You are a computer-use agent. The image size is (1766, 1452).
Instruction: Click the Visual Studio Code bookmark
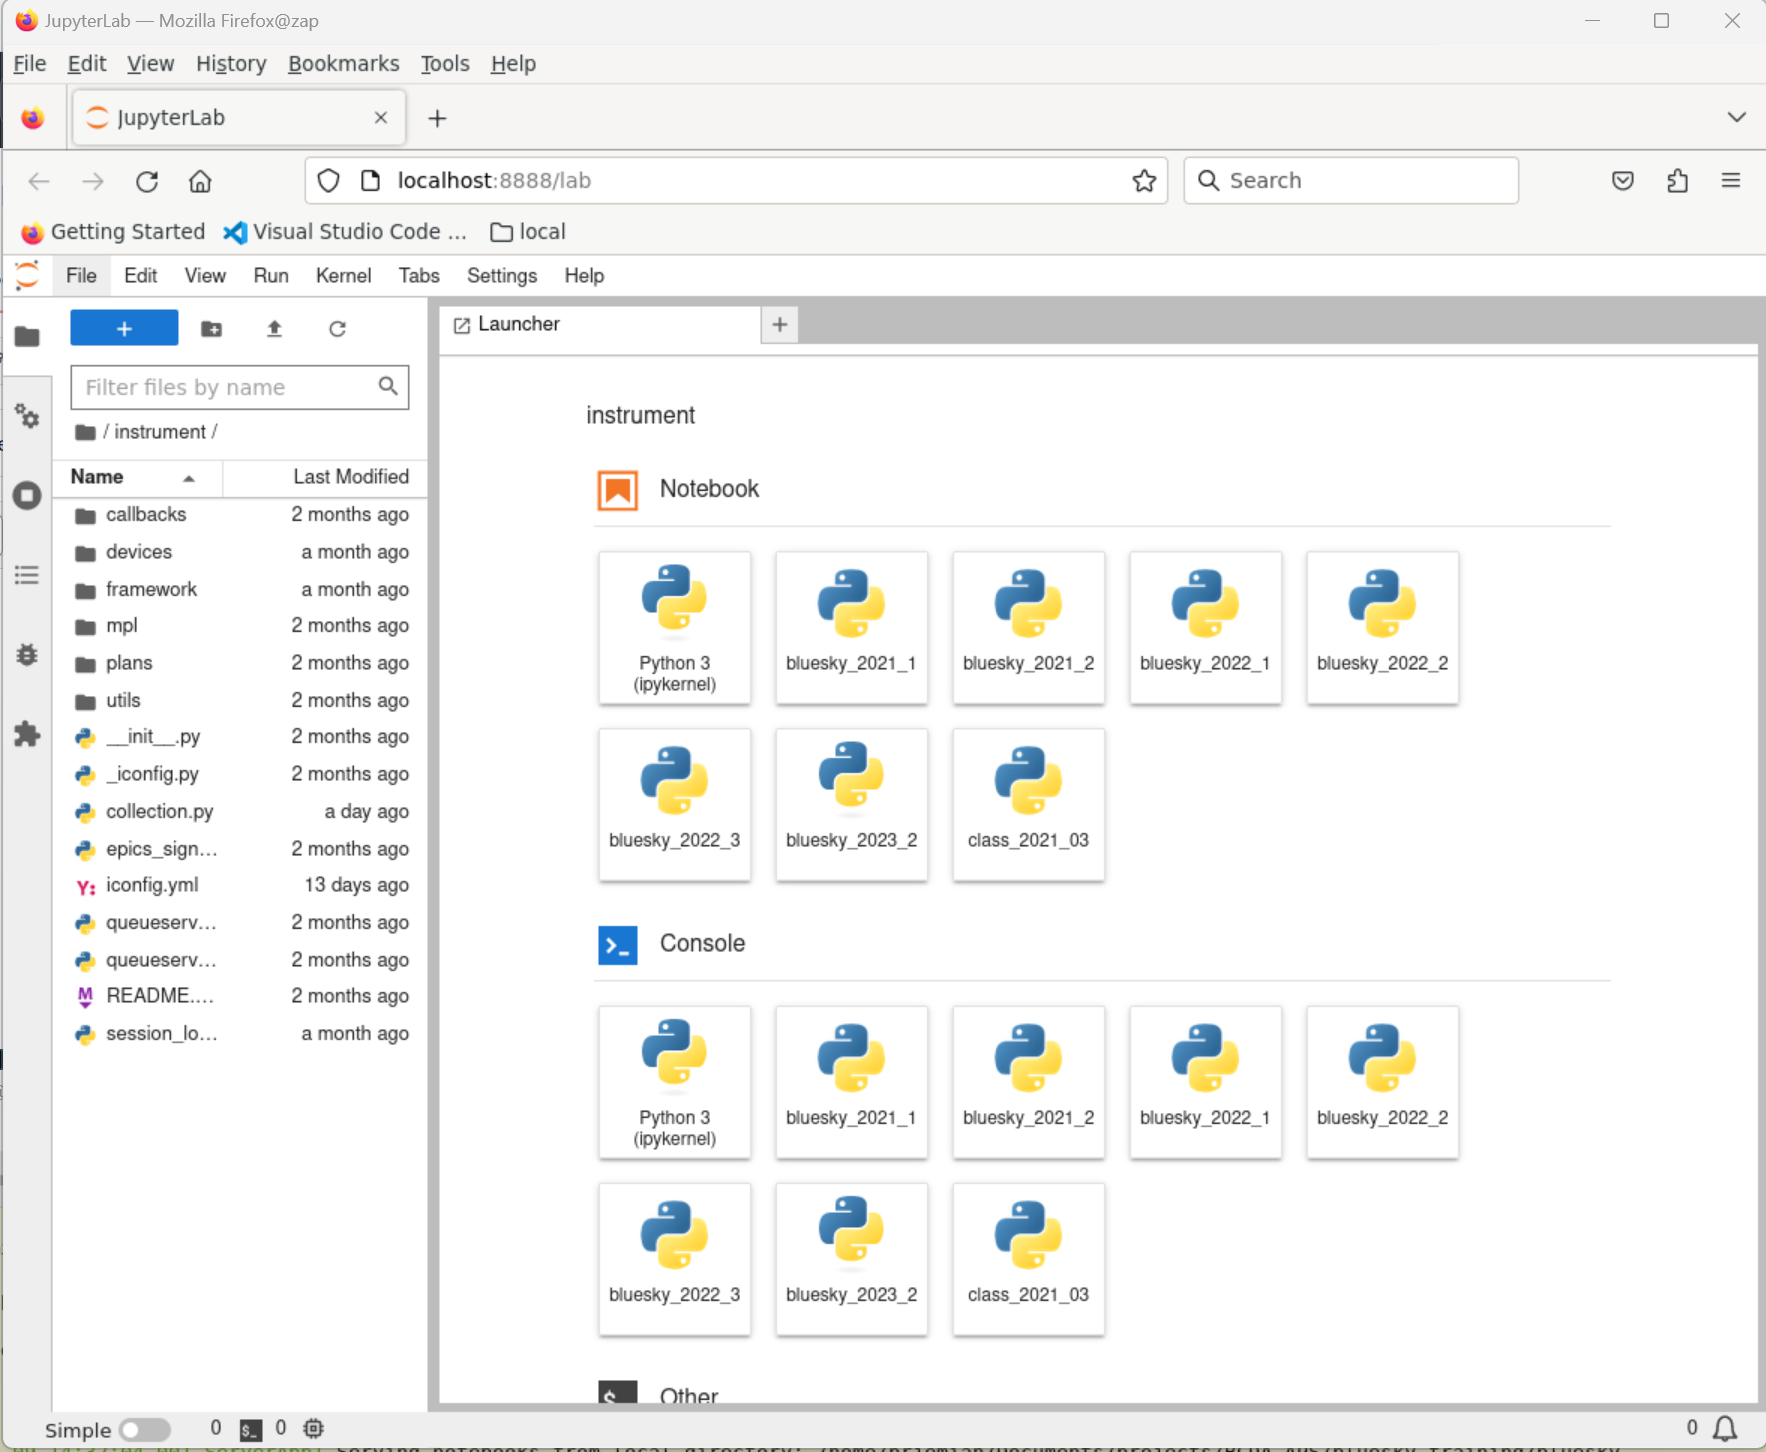(346, 232)
